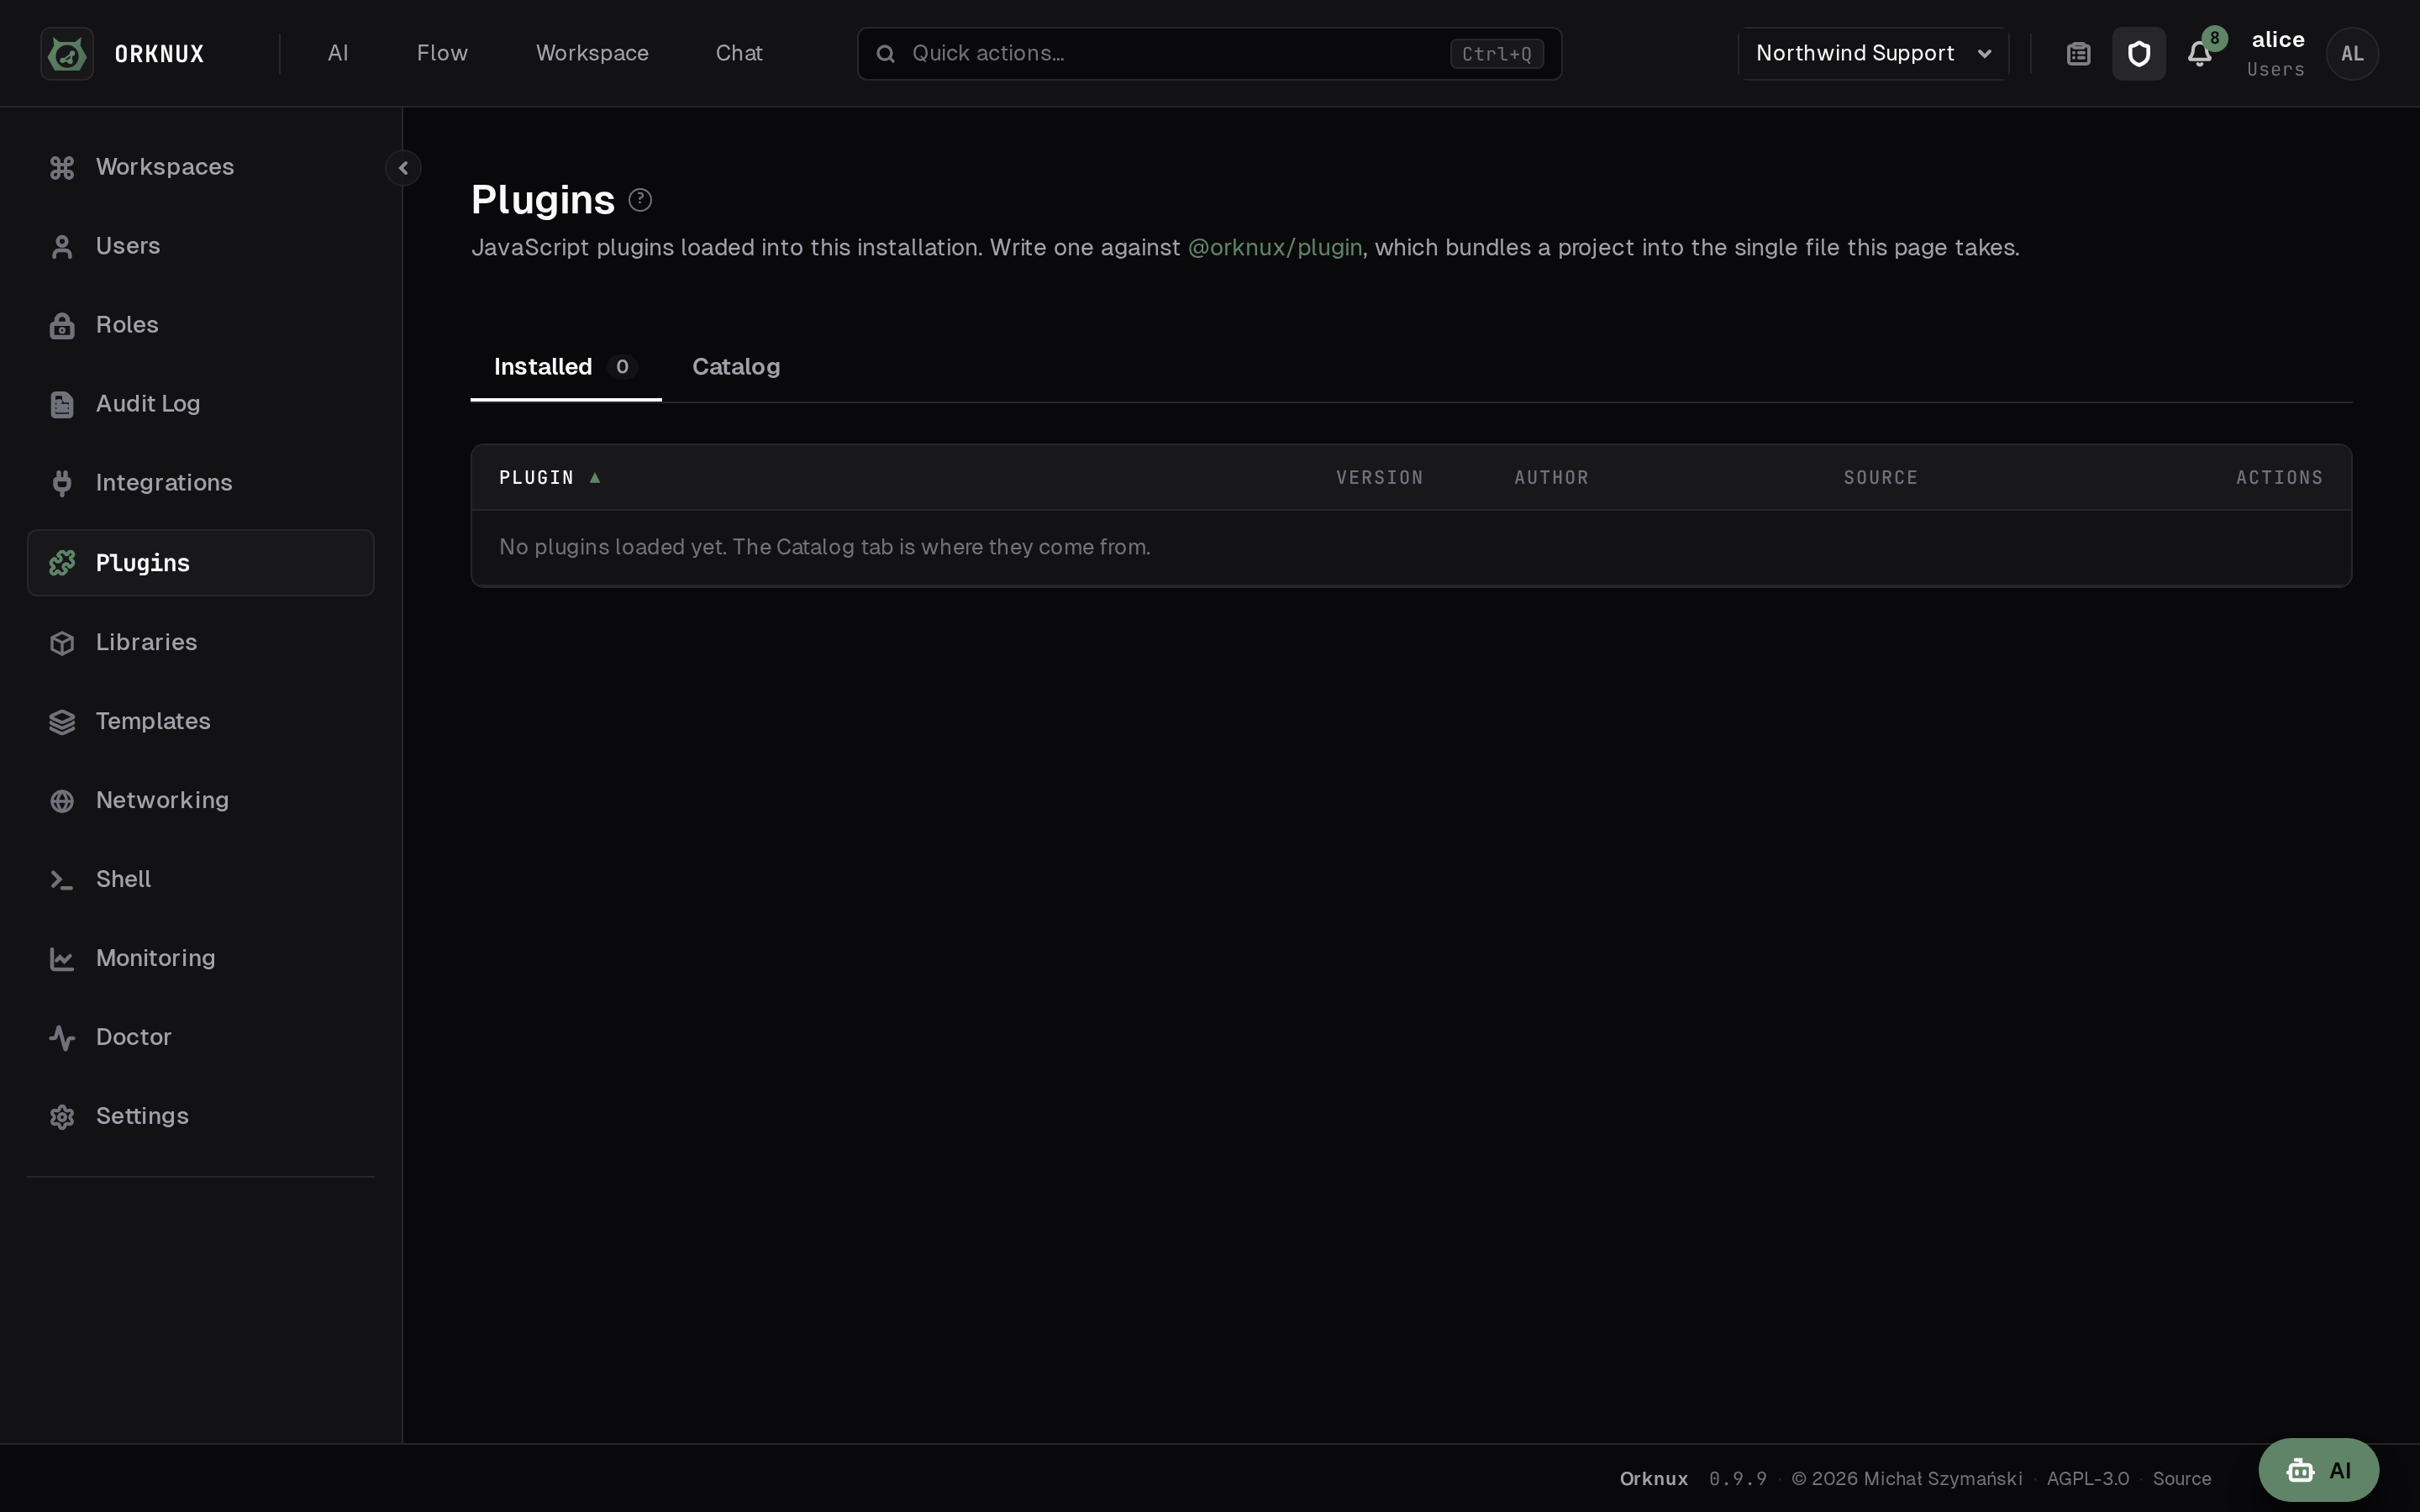
Task: Focus the Quick actions search field
Action: 1209,54
